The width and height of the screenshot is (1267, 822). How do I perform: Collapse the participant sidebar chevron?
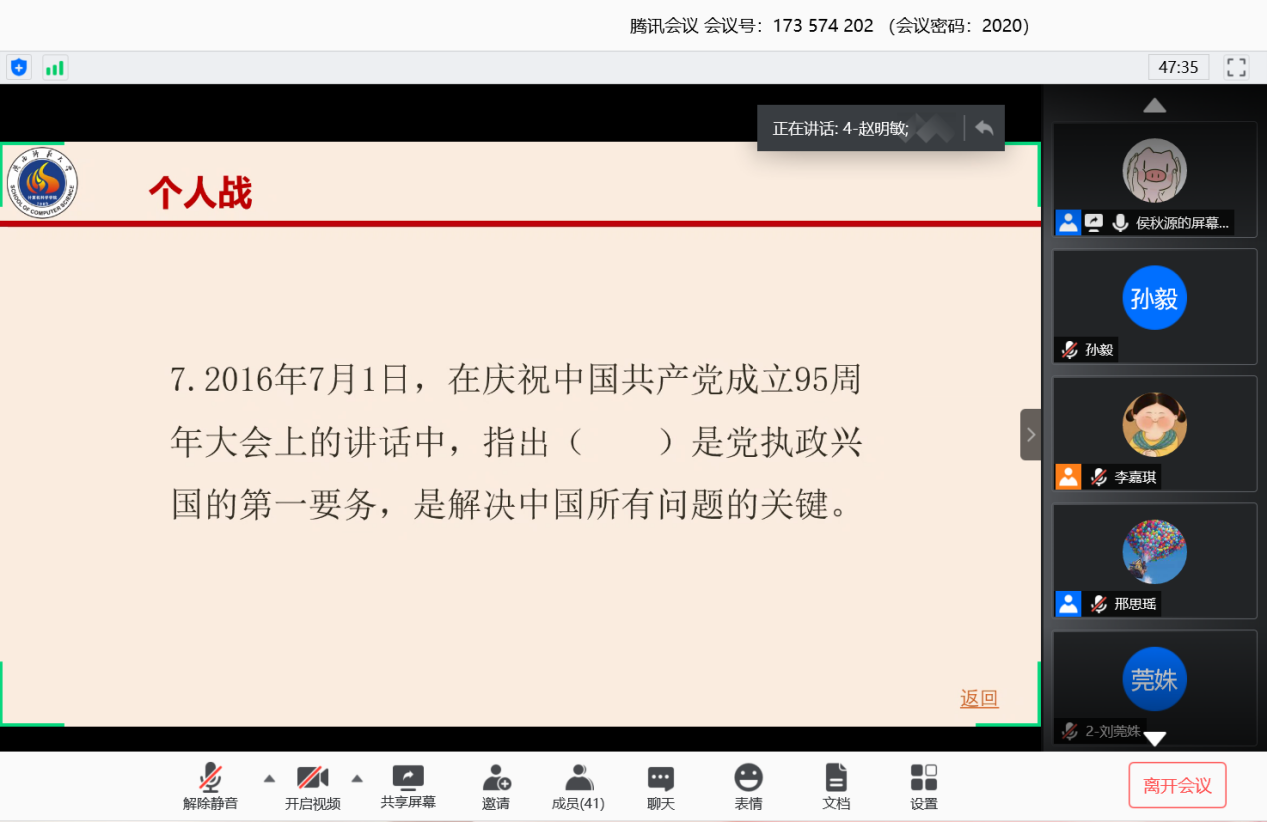(x=1030, y=435)
